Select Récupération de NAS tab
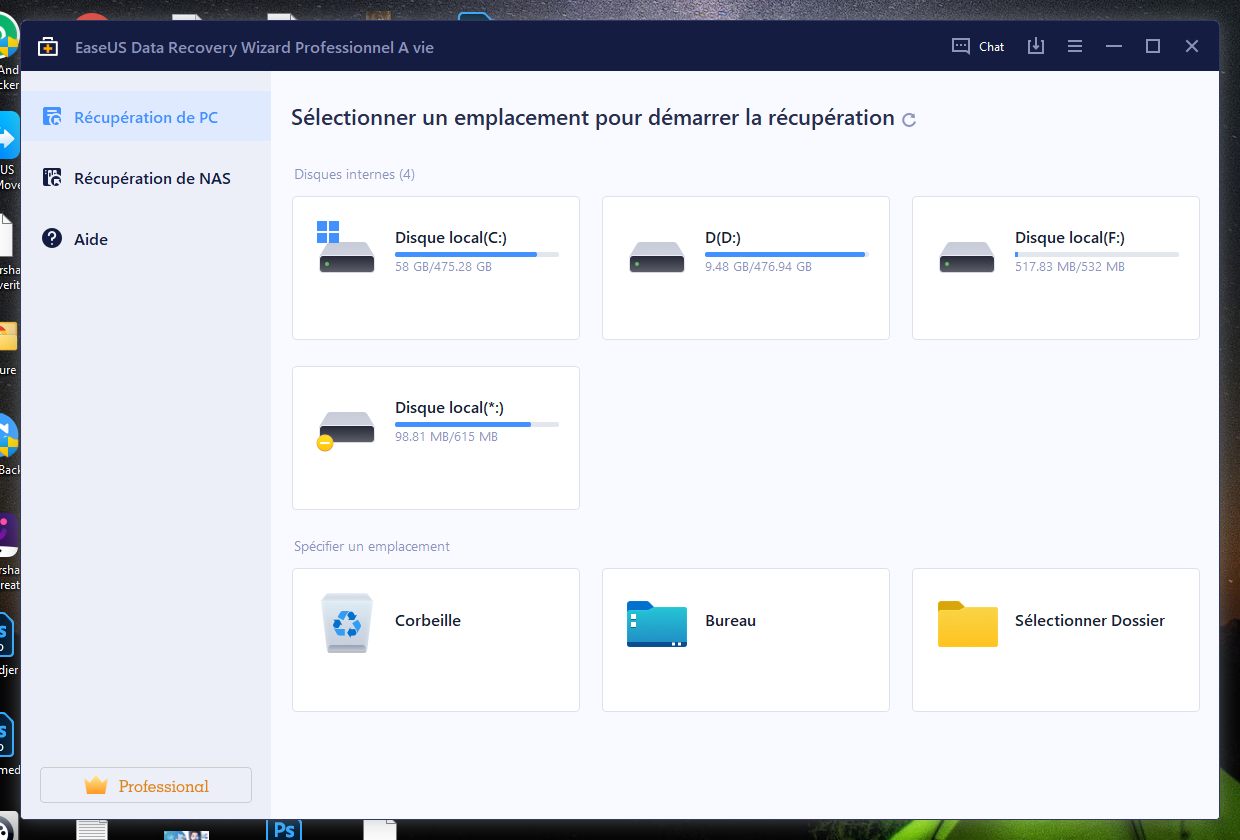 (146, 178)
